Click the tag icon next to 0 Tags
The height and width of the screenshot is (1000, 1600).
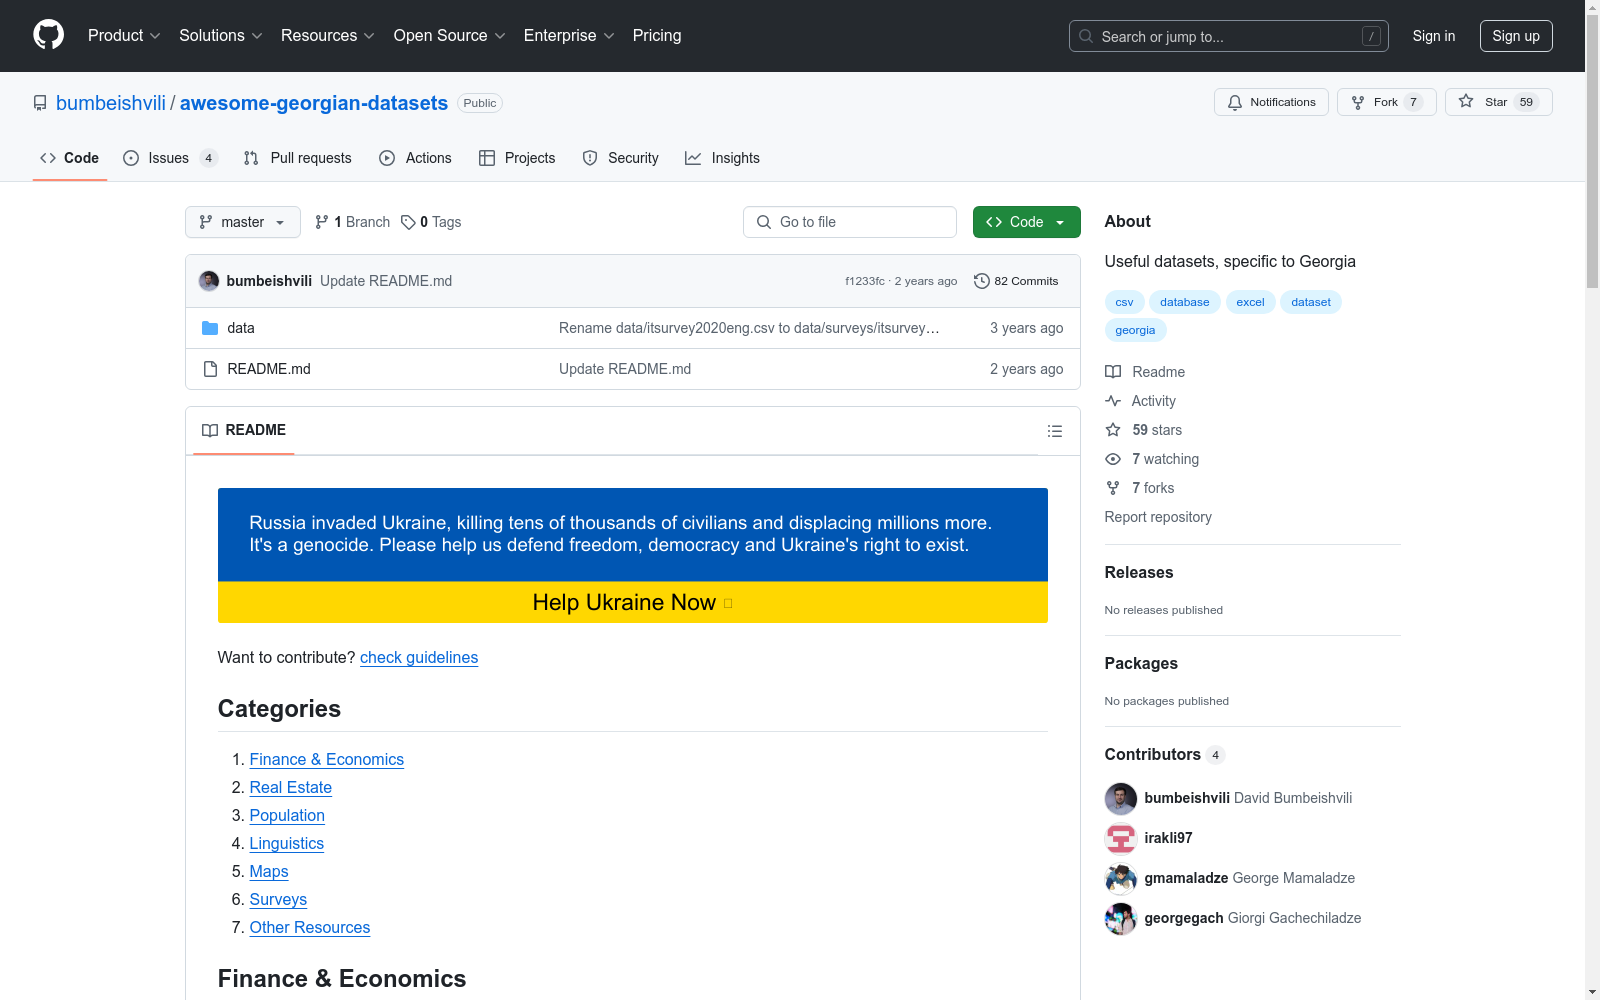click(x=408, y=222)
